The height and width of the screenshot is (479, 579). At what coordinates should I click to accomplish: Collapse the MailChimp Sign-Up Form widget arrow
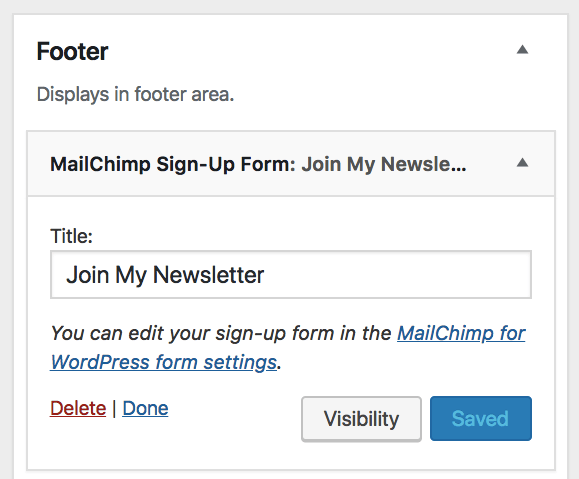point(522,162)
